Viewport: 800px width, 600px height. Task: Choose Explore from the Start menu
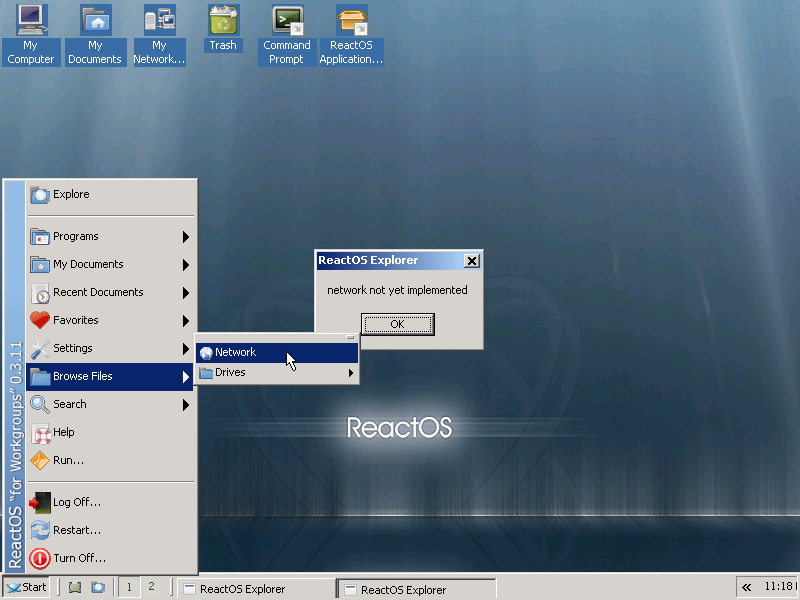coord(111,194)
